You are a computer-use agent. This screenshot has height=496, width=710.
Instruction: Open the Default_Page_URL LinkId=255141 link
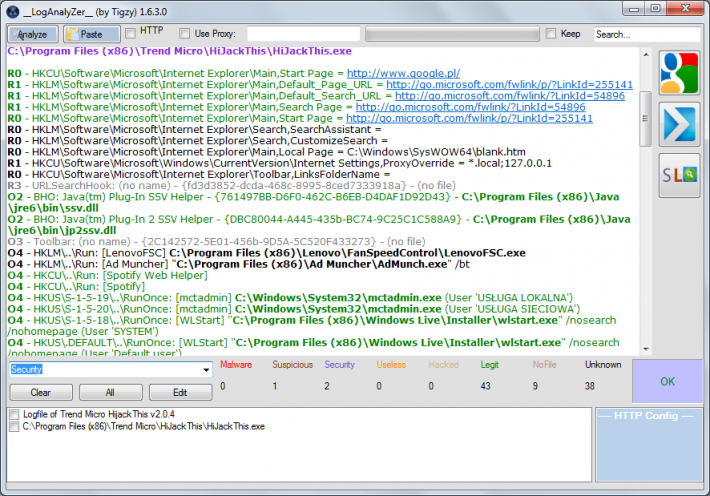[x=509, y=85]
